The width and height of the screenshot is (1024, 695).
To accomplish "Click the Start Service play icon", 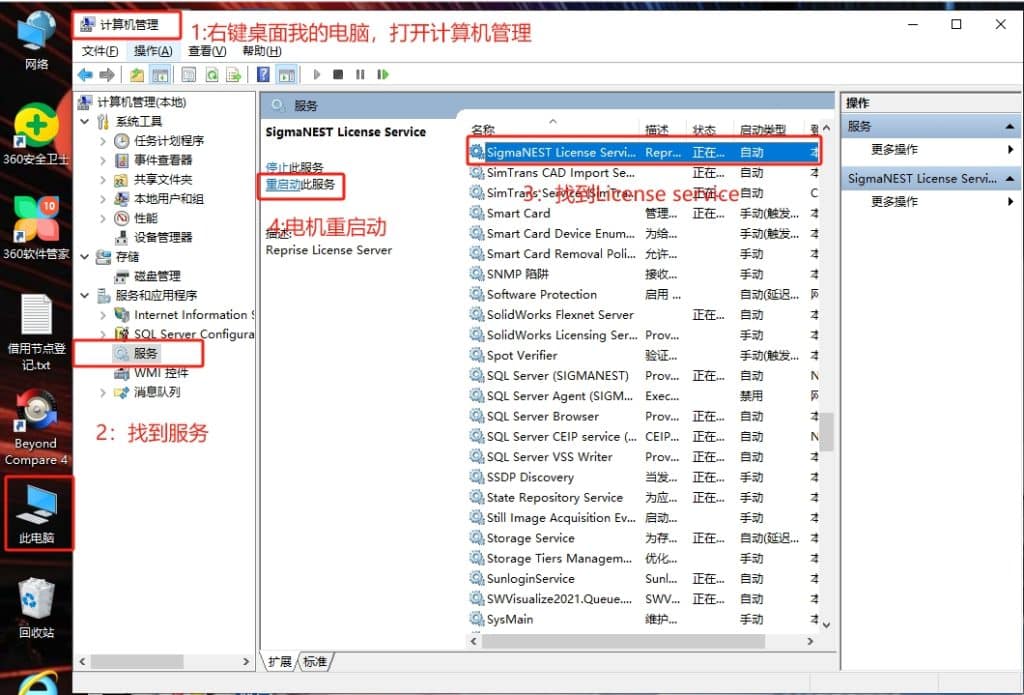I will click(x=317, y=74).
